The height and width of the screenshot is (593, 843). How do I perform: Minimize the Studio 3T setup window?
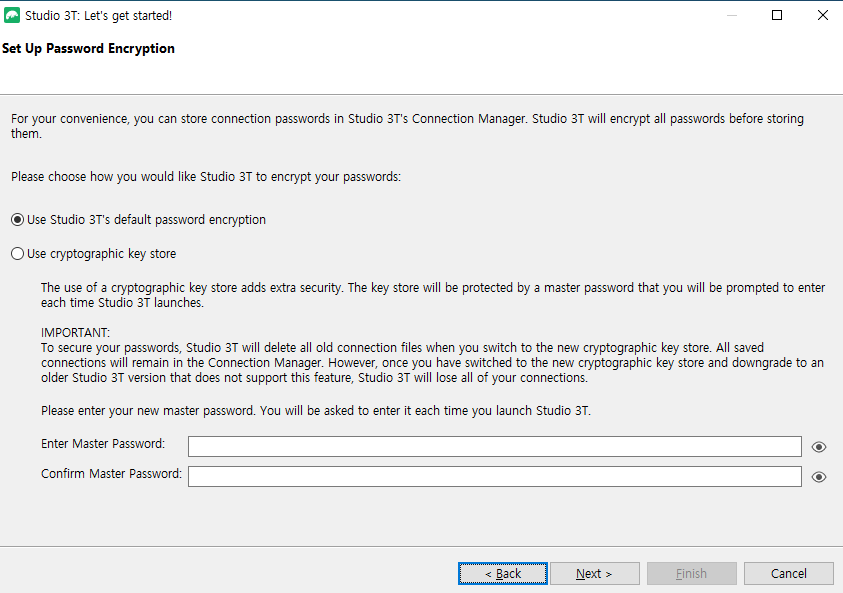click(731, 15)
